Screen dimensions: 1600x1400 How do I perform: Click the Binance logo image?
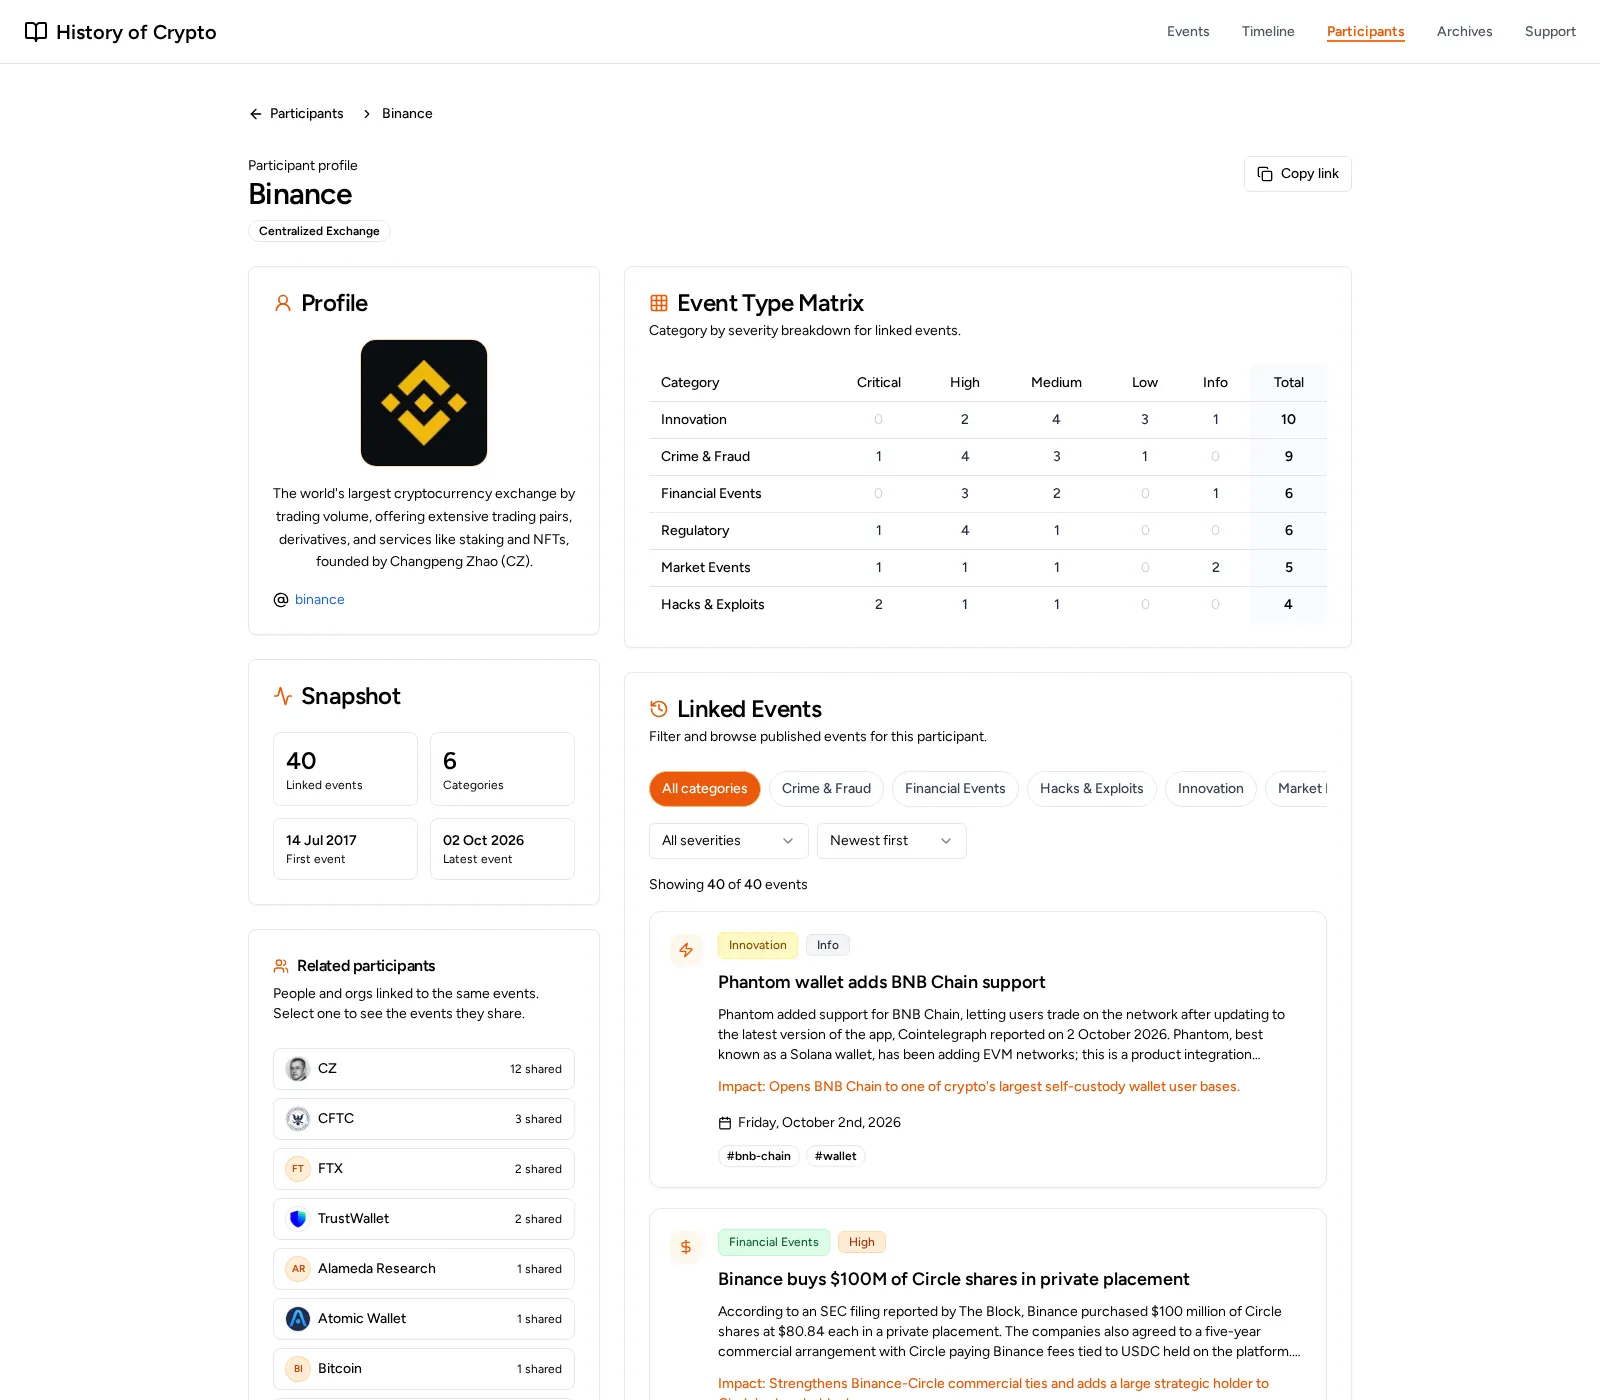coord(424,403)
